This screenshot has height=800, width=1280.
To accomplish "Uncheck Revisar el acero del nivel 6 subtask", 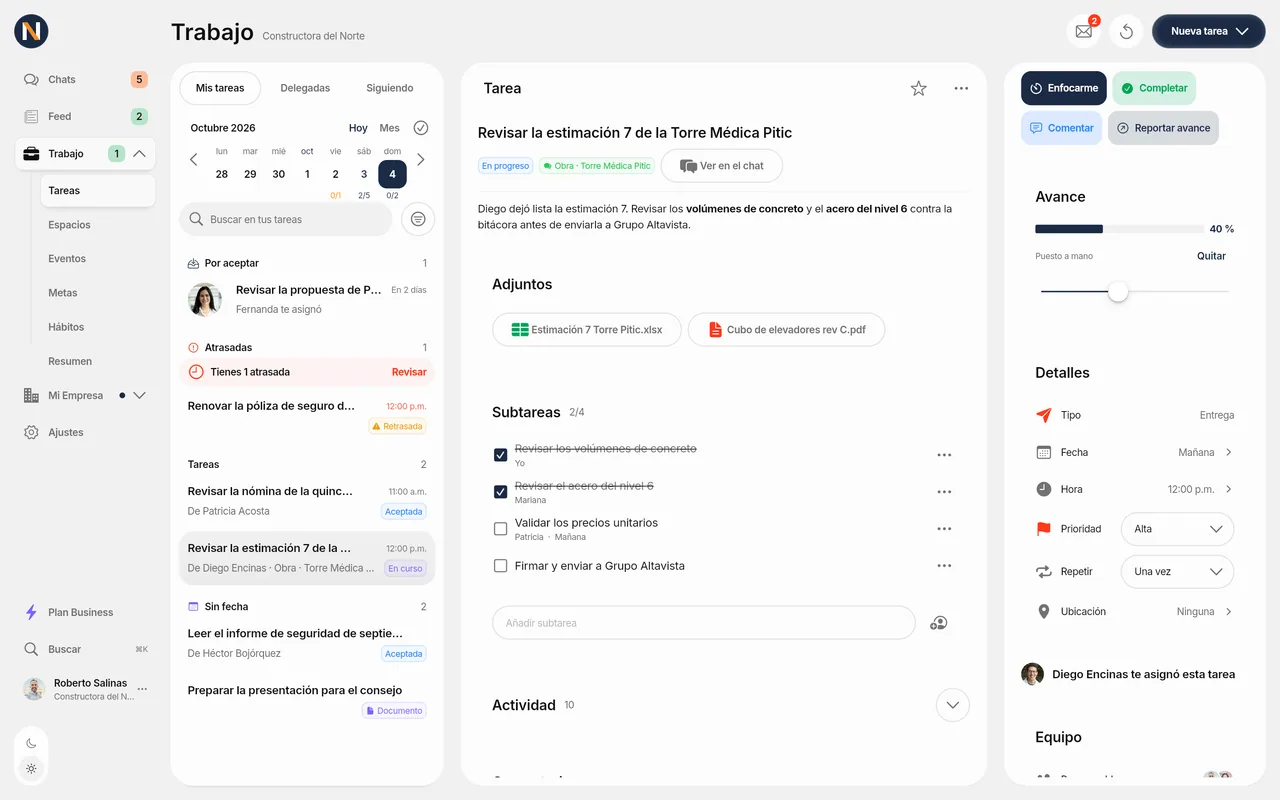I will tap(501, 492).
